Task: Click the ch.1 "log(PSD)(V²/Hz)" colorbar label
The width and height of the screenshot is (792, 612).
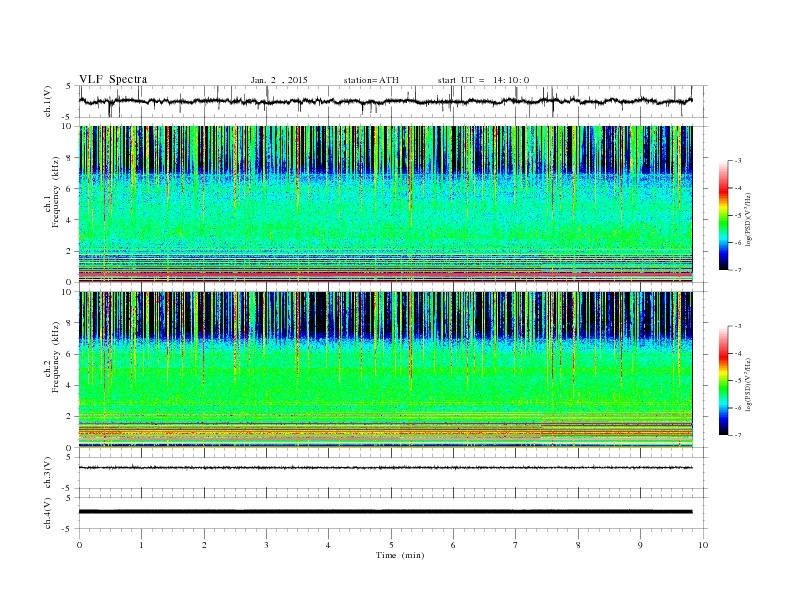Action: click(x=749, y=220)
